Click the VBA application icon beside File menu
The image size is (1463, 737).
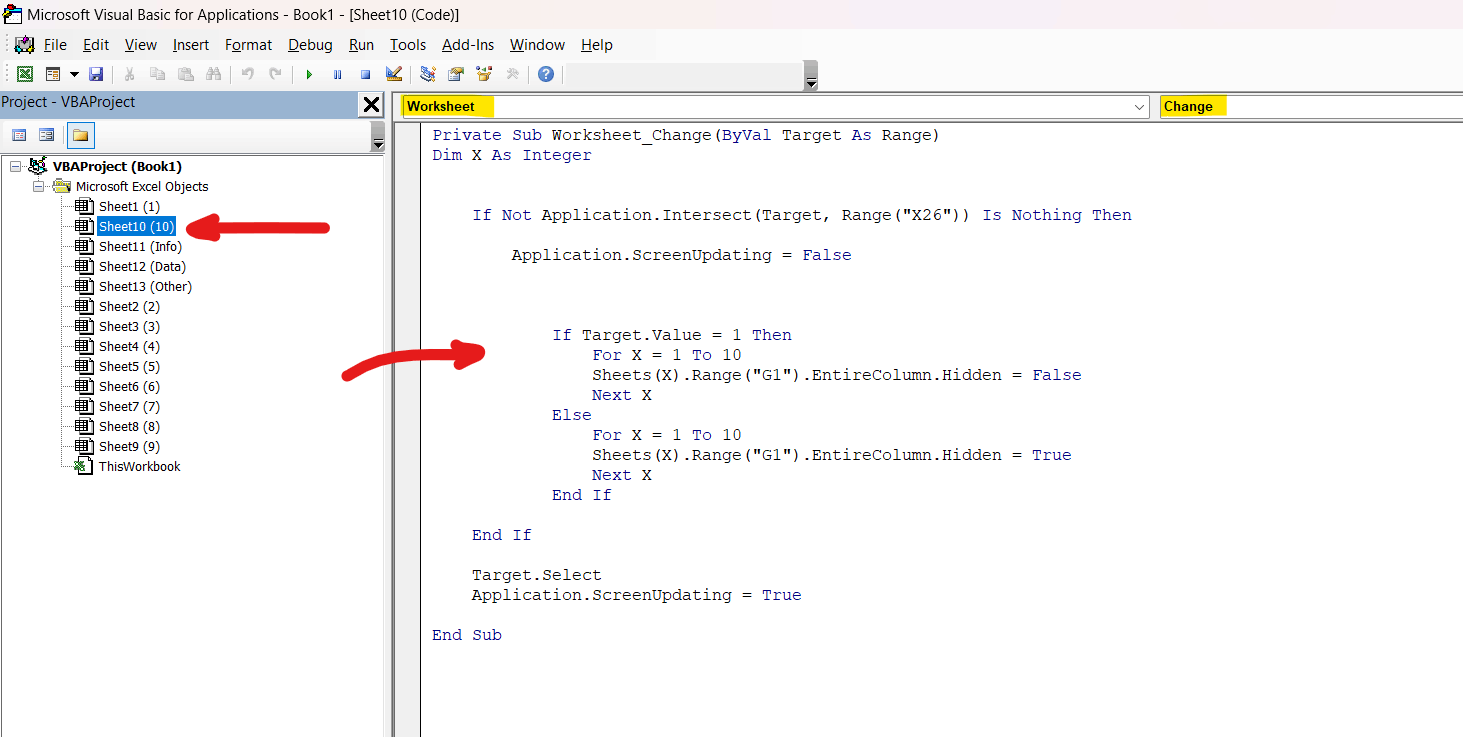[24, 45]
